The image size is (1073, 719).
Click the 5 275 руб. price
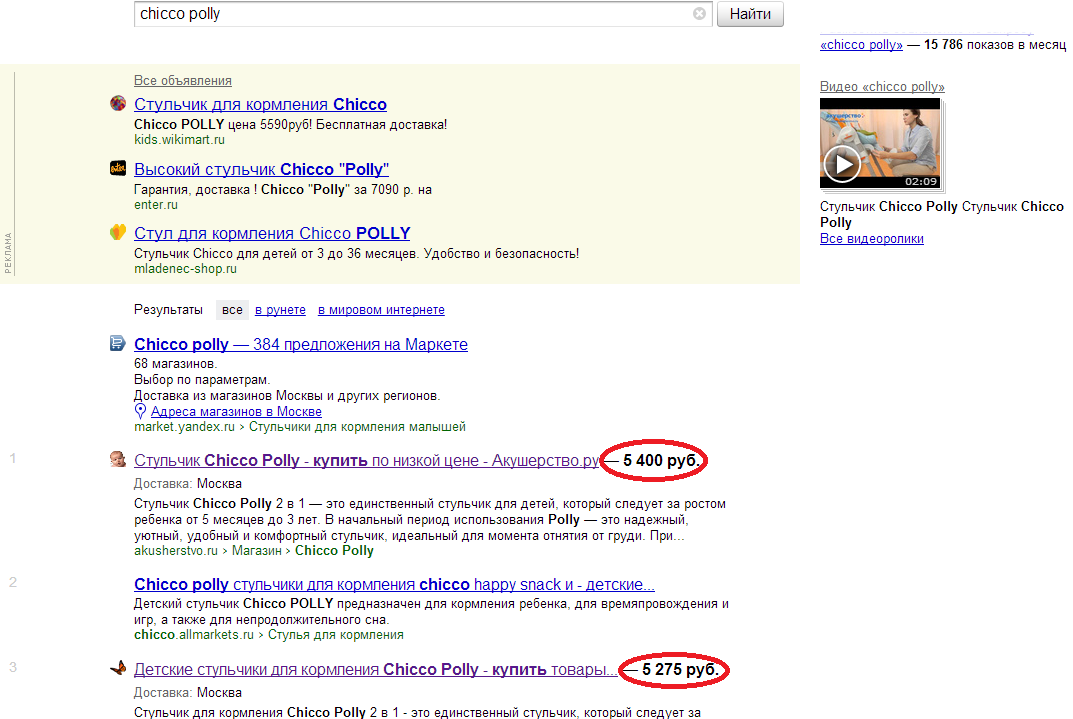tap(680, 669)
